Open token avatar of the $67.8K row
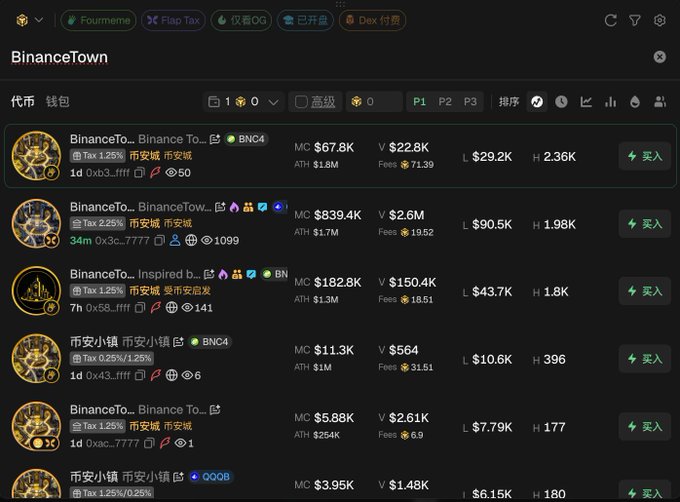The image size is (680, 502). click(x=36, y=156)
